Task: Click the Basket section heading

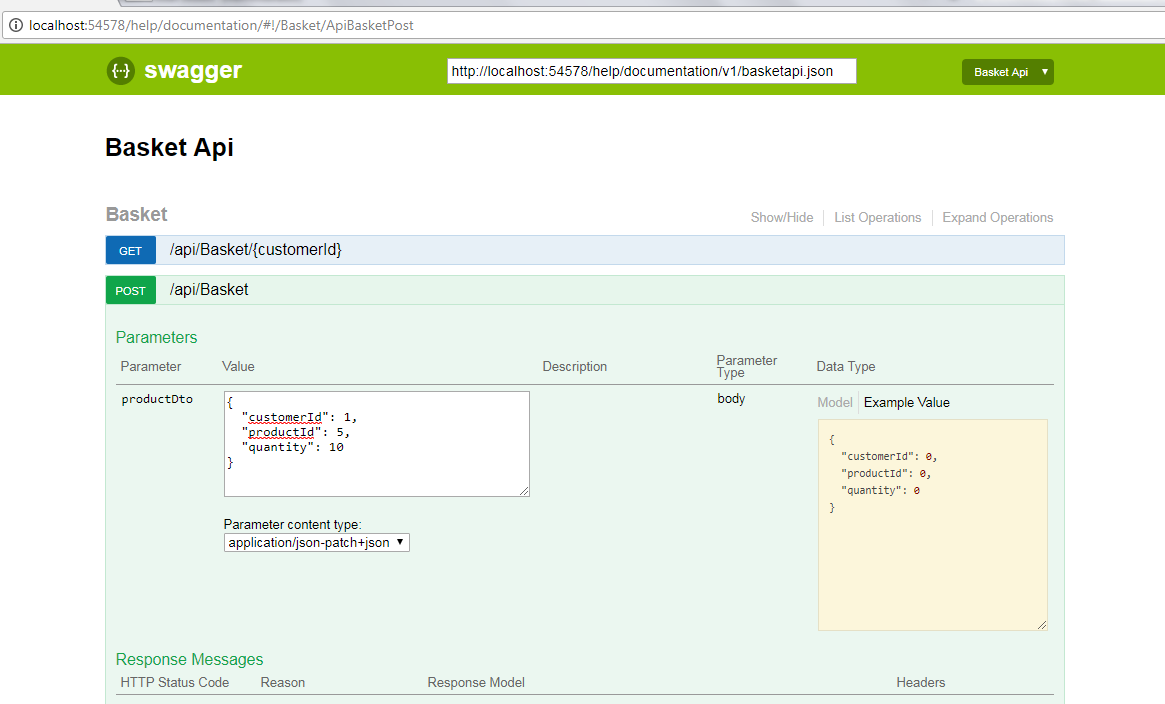Action: [137, 215]
